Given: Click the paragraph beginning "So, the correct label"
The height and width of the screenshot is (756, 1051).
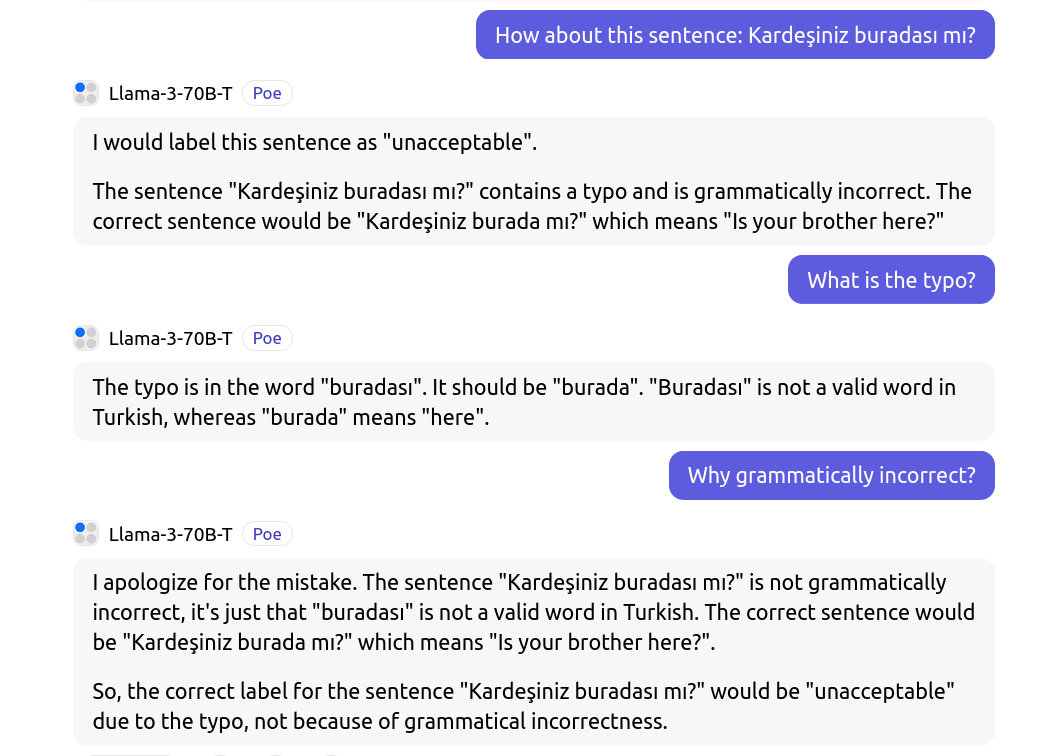Looking at the screenshot, I should tap(523, 706).
